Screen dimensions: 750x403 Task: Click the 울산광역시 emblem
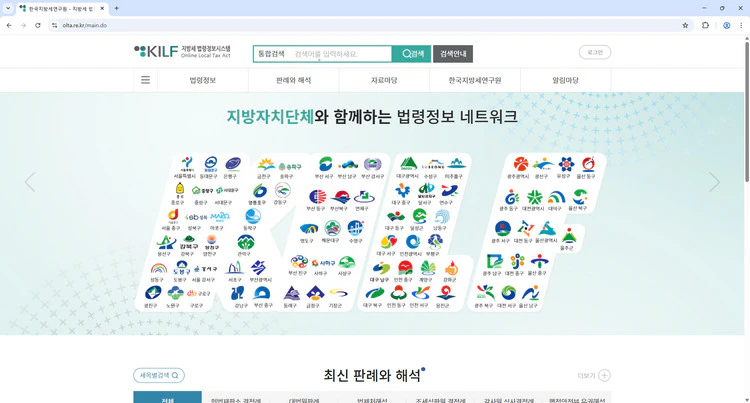pos(547,229)
